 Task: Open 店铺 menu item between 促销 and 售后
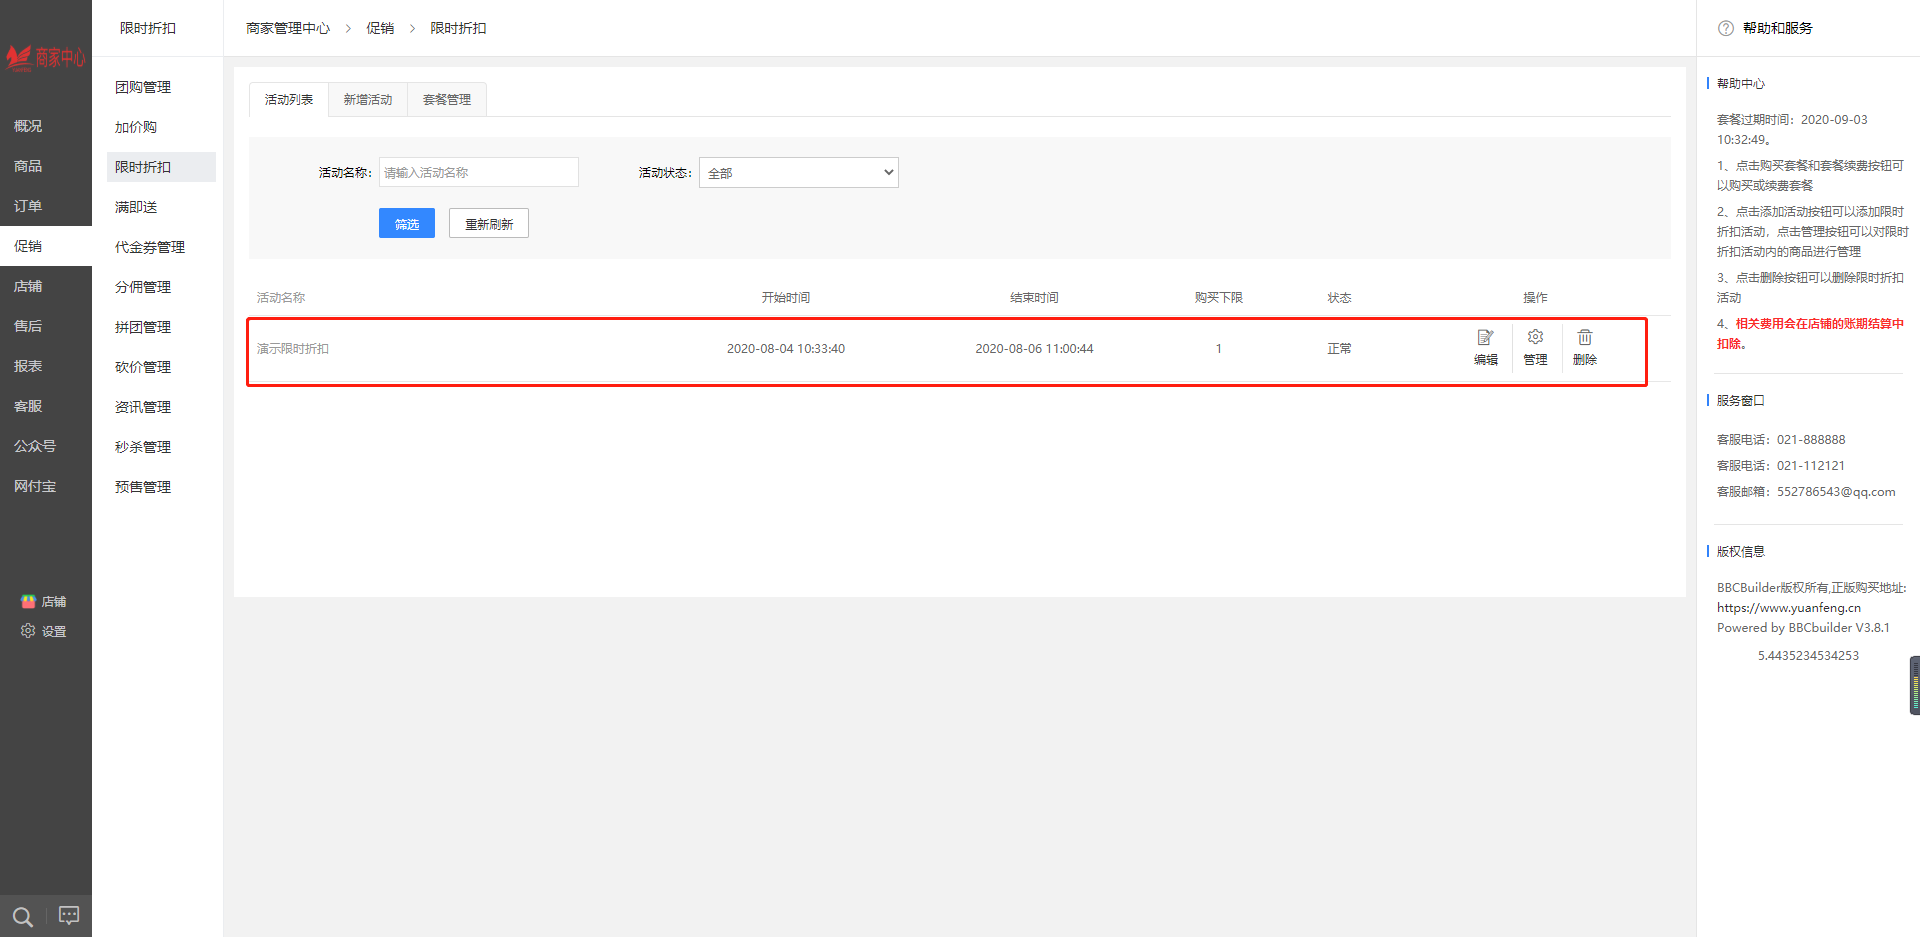tap(46, 286)
